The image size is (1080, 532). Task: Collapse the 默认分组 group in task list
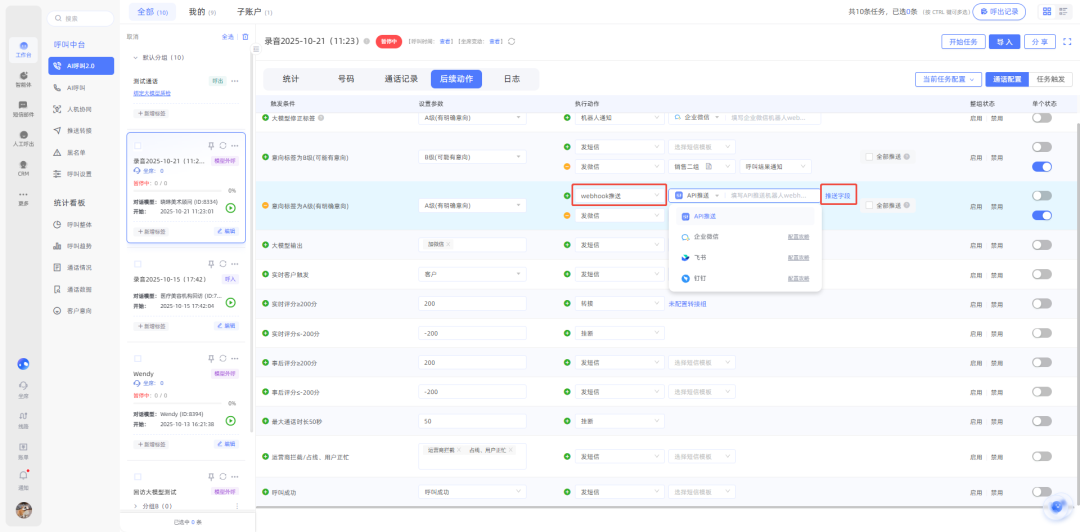point(135,58)
